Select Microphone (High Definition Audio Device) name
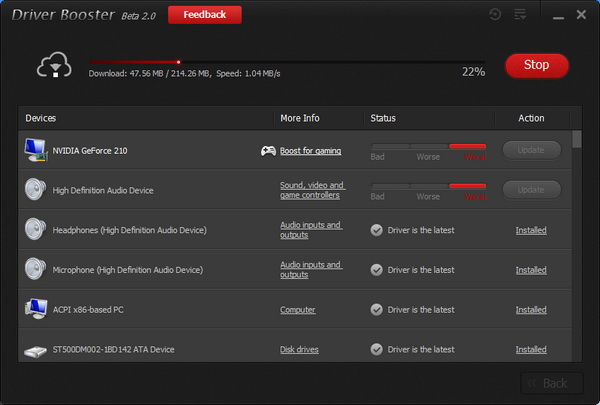 (x=128, y=270)
